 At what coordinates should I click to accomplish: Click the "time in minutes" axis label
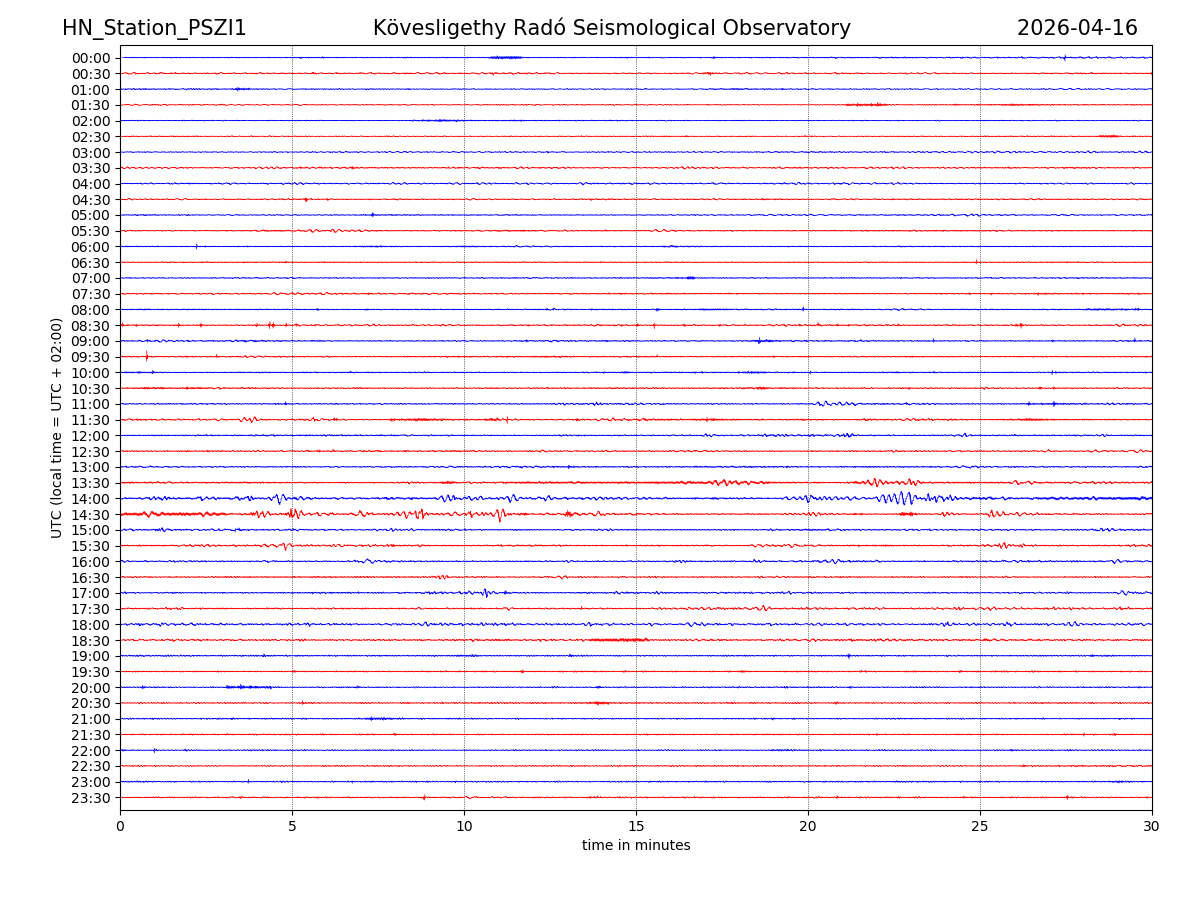click(x=636, y=846)
